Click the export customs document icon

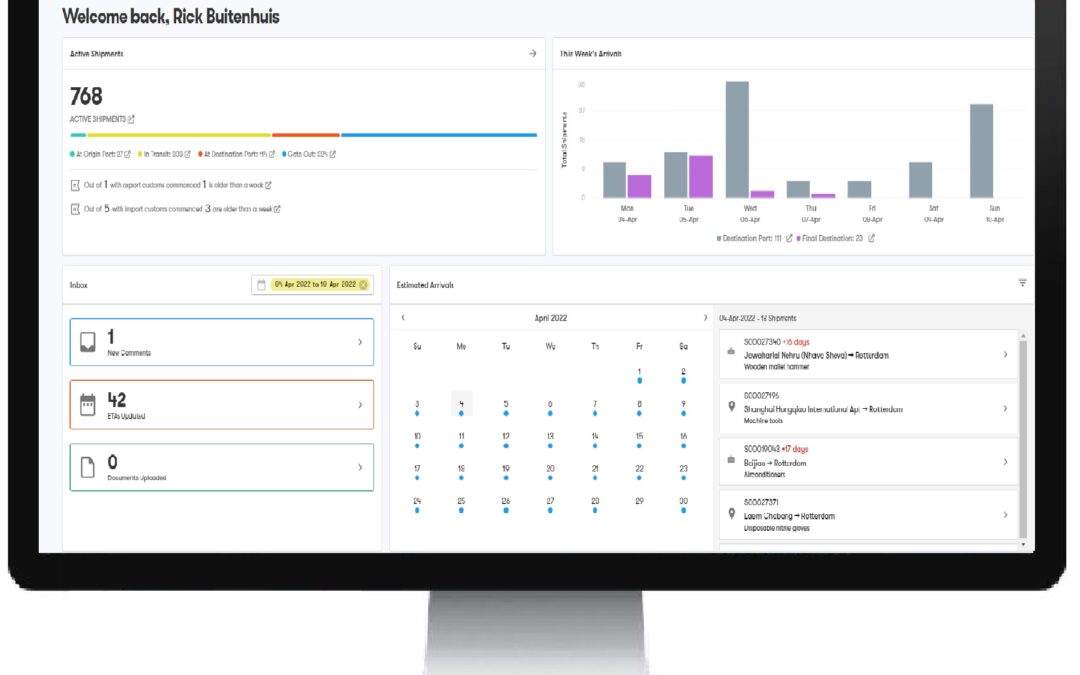(76, 185)
